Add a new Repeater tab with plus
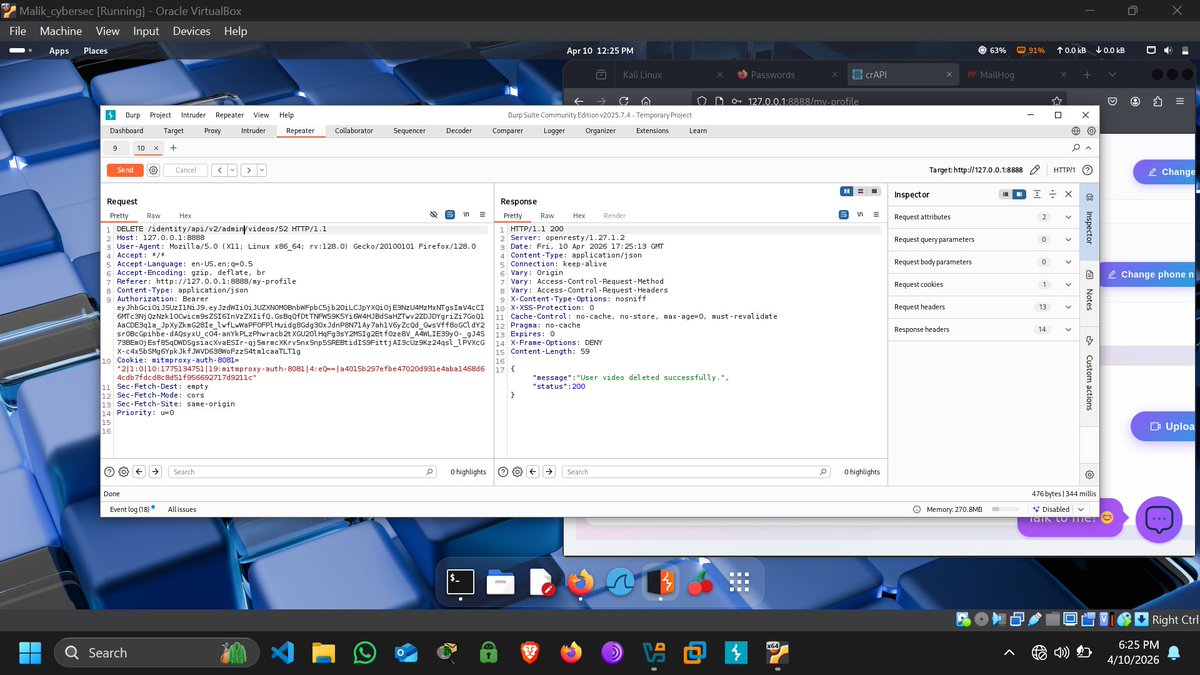This screenshot has height=675, width=1200. pyautogui.click(x=173, y=148)
